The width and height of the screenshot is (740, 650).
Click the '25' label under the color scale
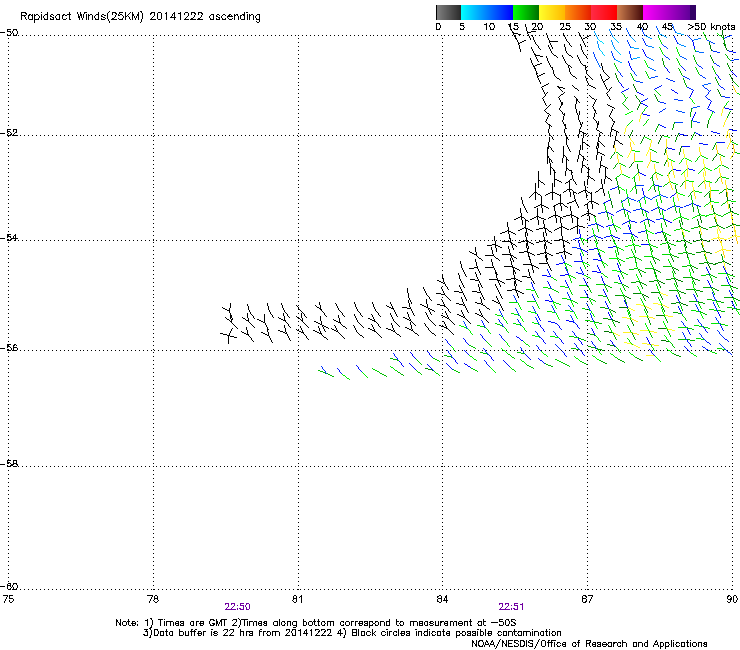tap(565, 27)
